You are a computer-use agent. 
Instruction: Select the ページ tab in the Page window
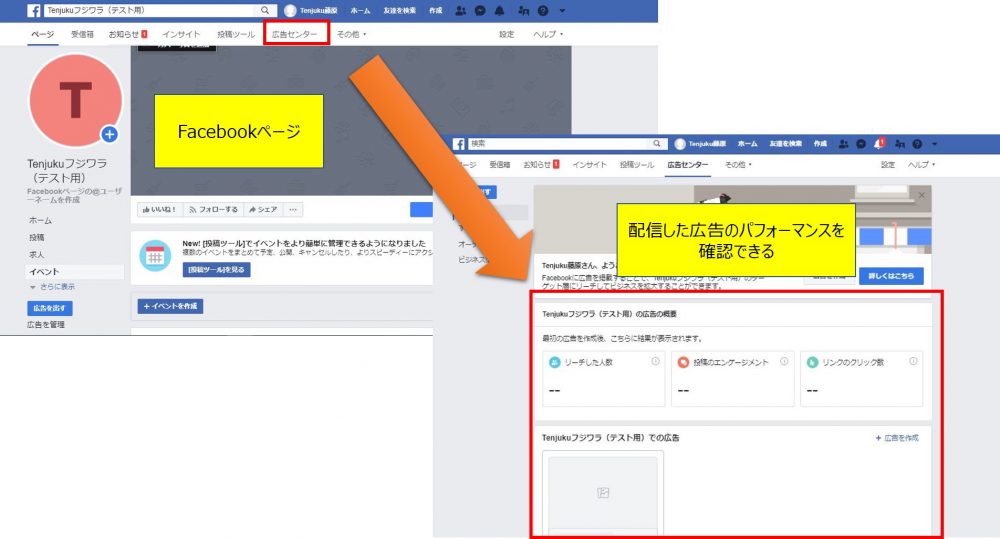pos(43,34)
